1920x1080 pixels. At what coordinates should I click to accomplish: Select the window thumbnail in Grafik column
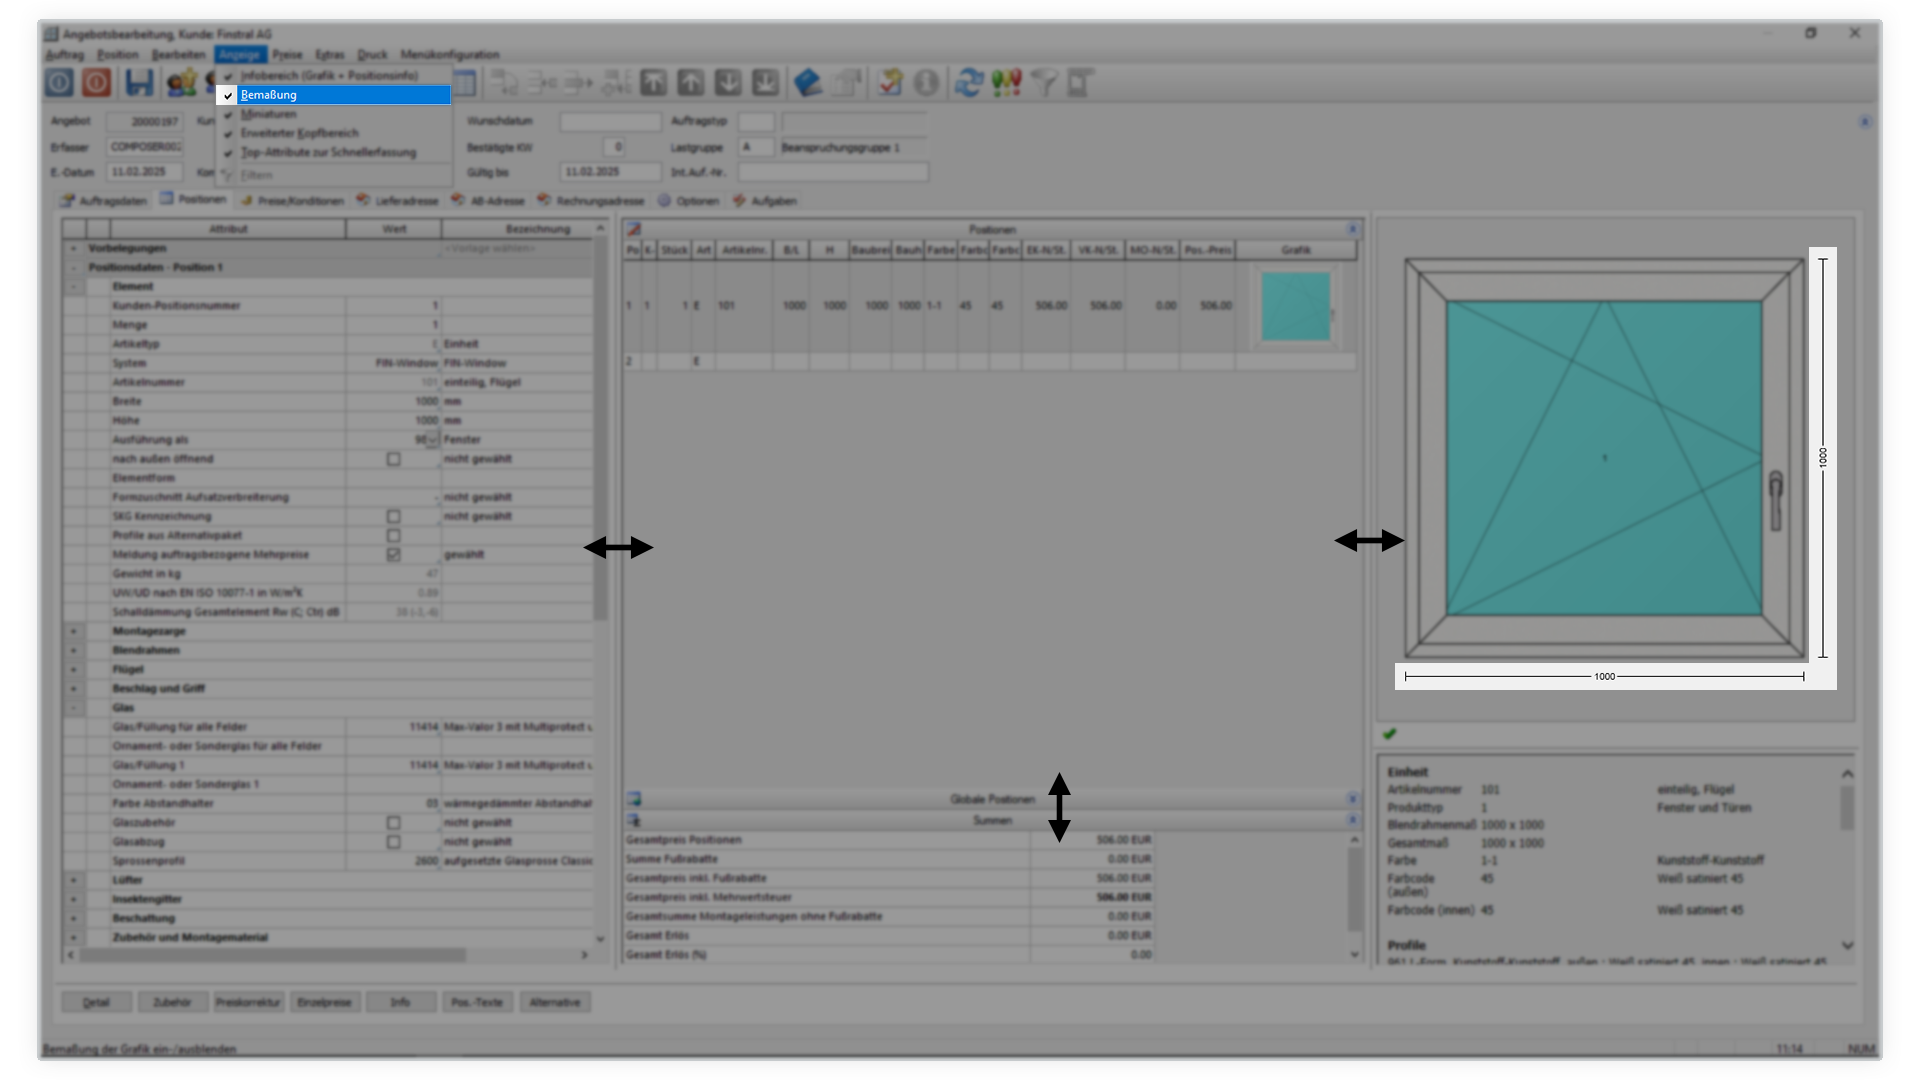point(1295,306)
